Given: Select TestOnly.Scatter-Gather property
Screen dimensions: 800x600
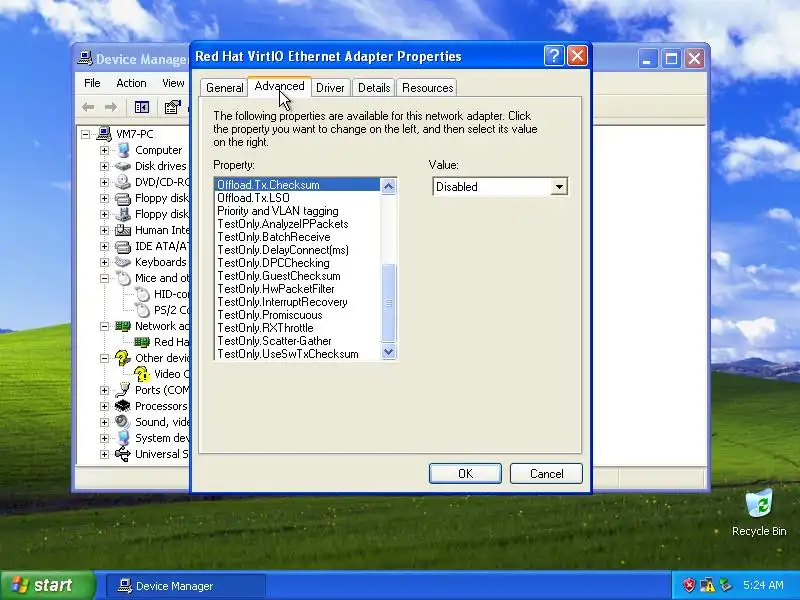Looking at the screenshot, I should [297, 341].
